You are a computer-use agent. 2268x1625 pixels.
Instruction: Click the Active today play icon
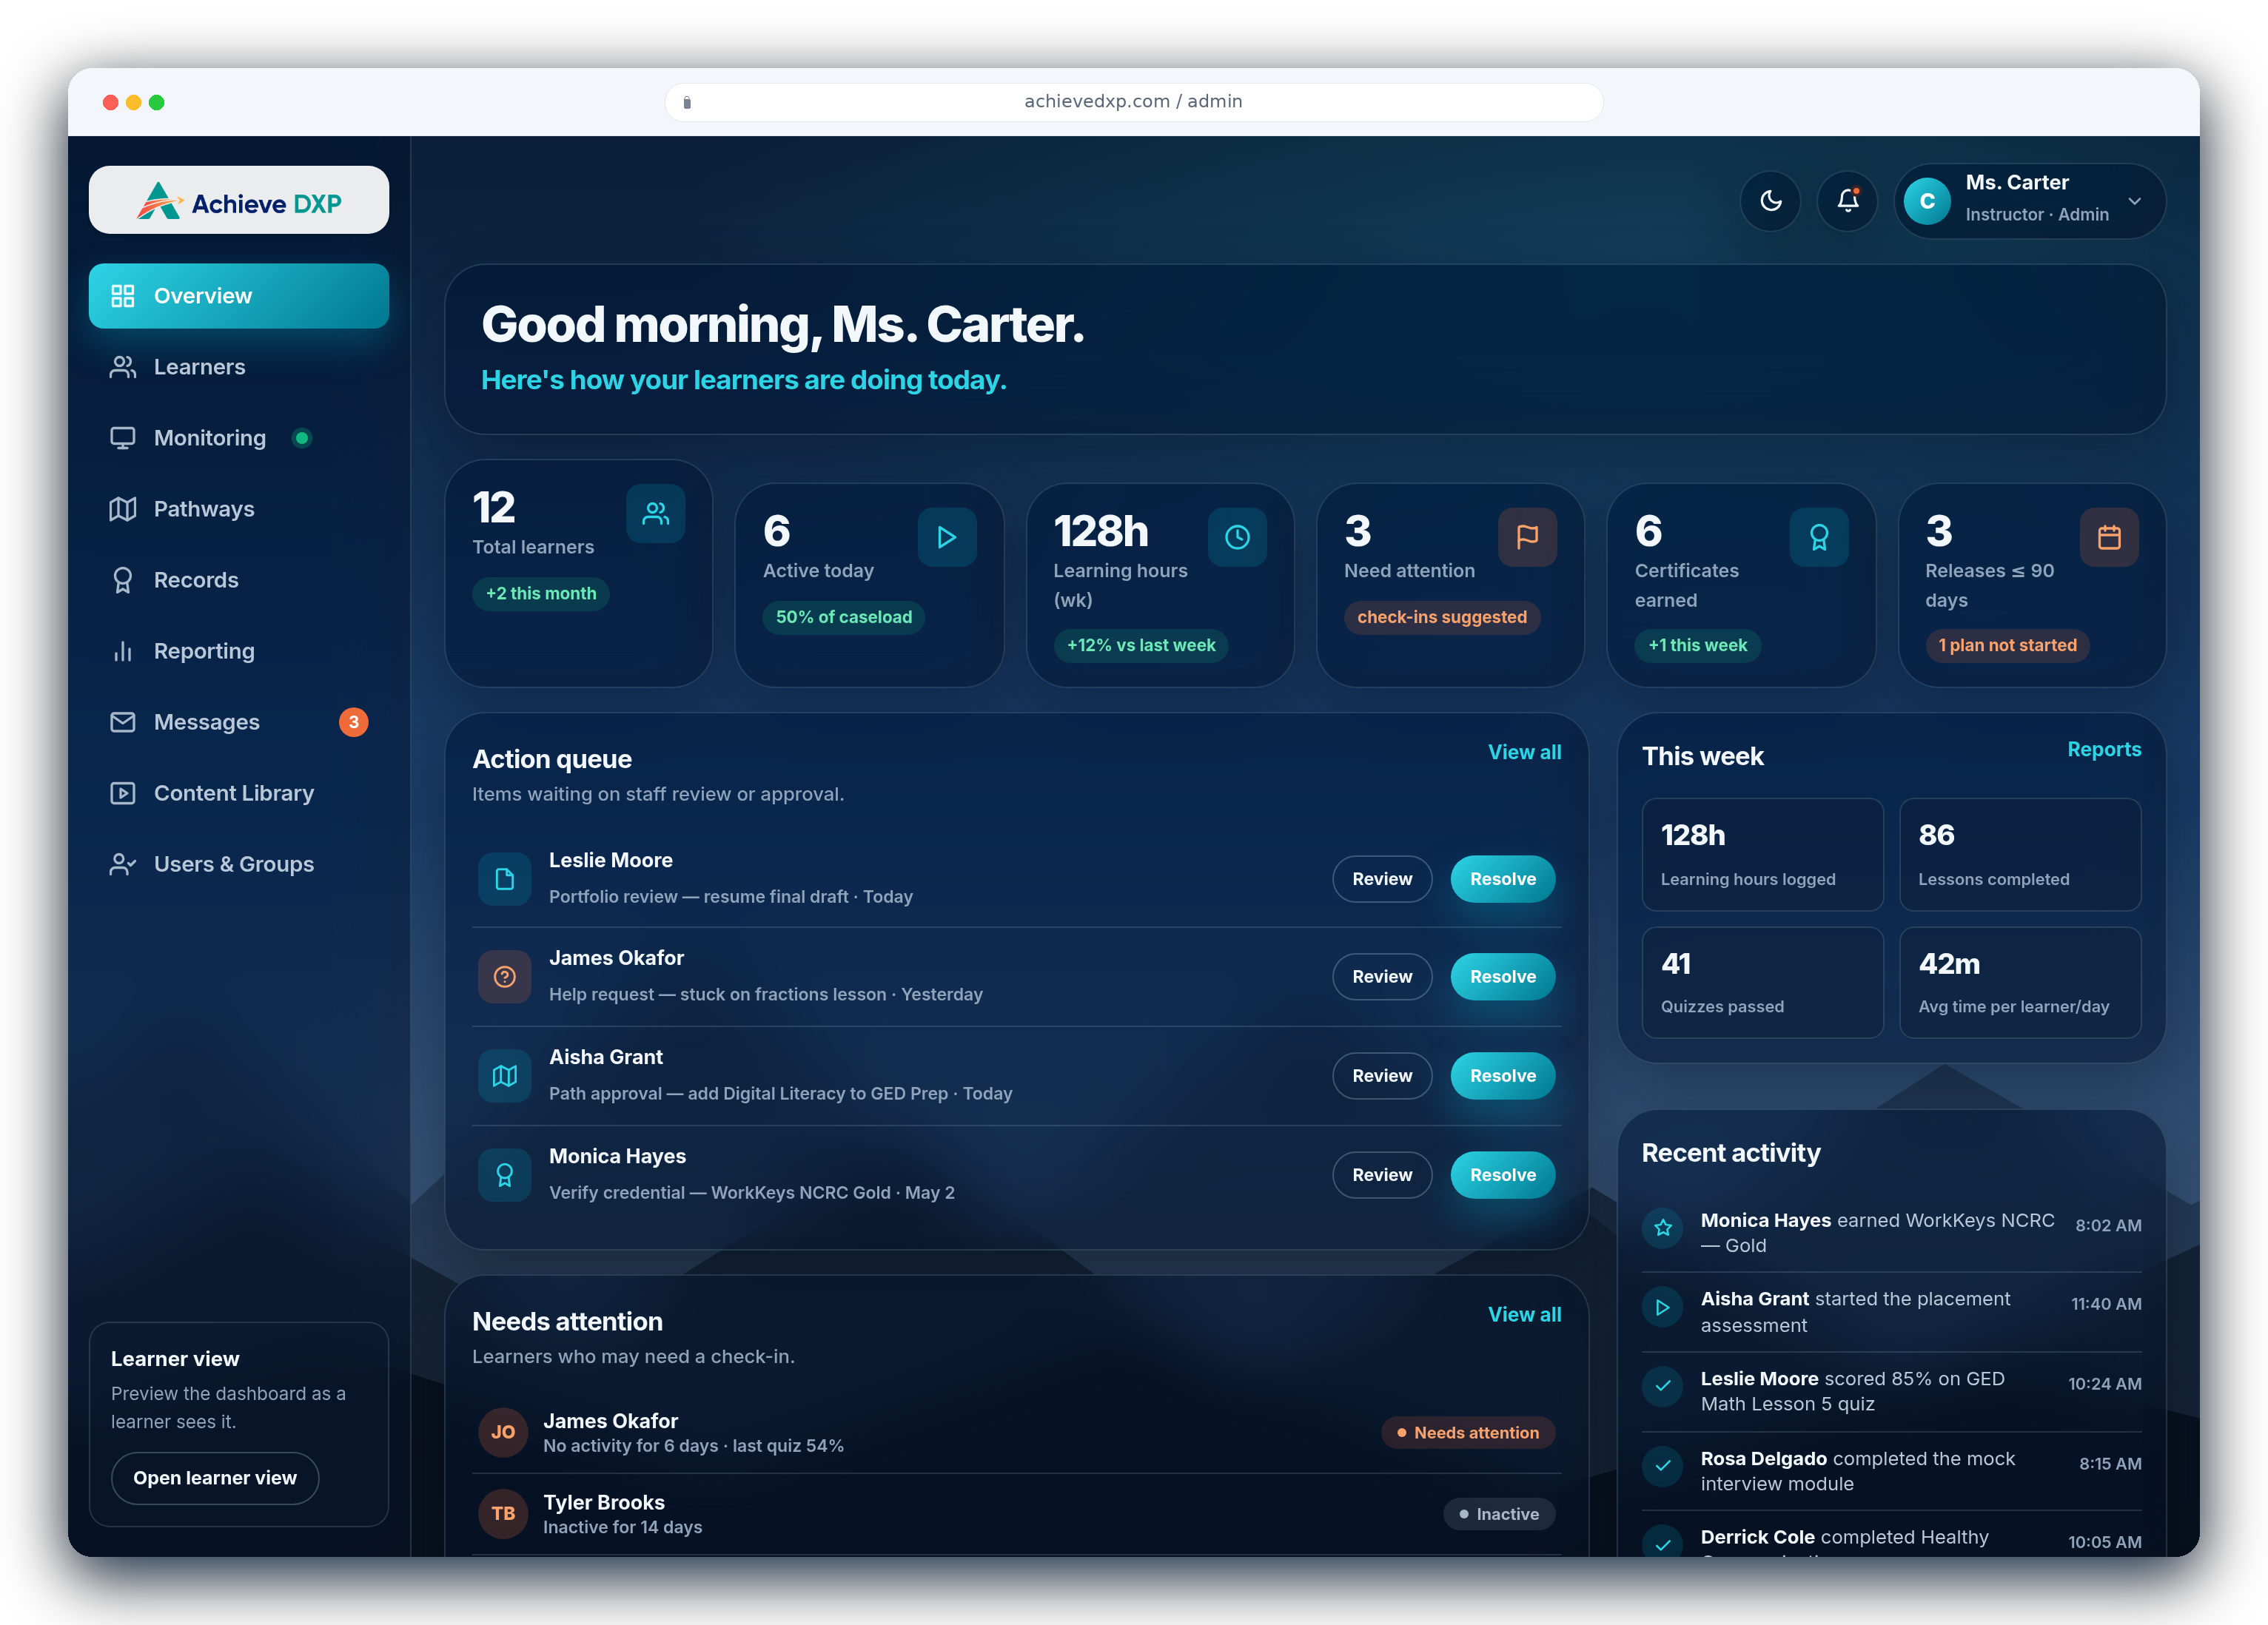point(947,538)
